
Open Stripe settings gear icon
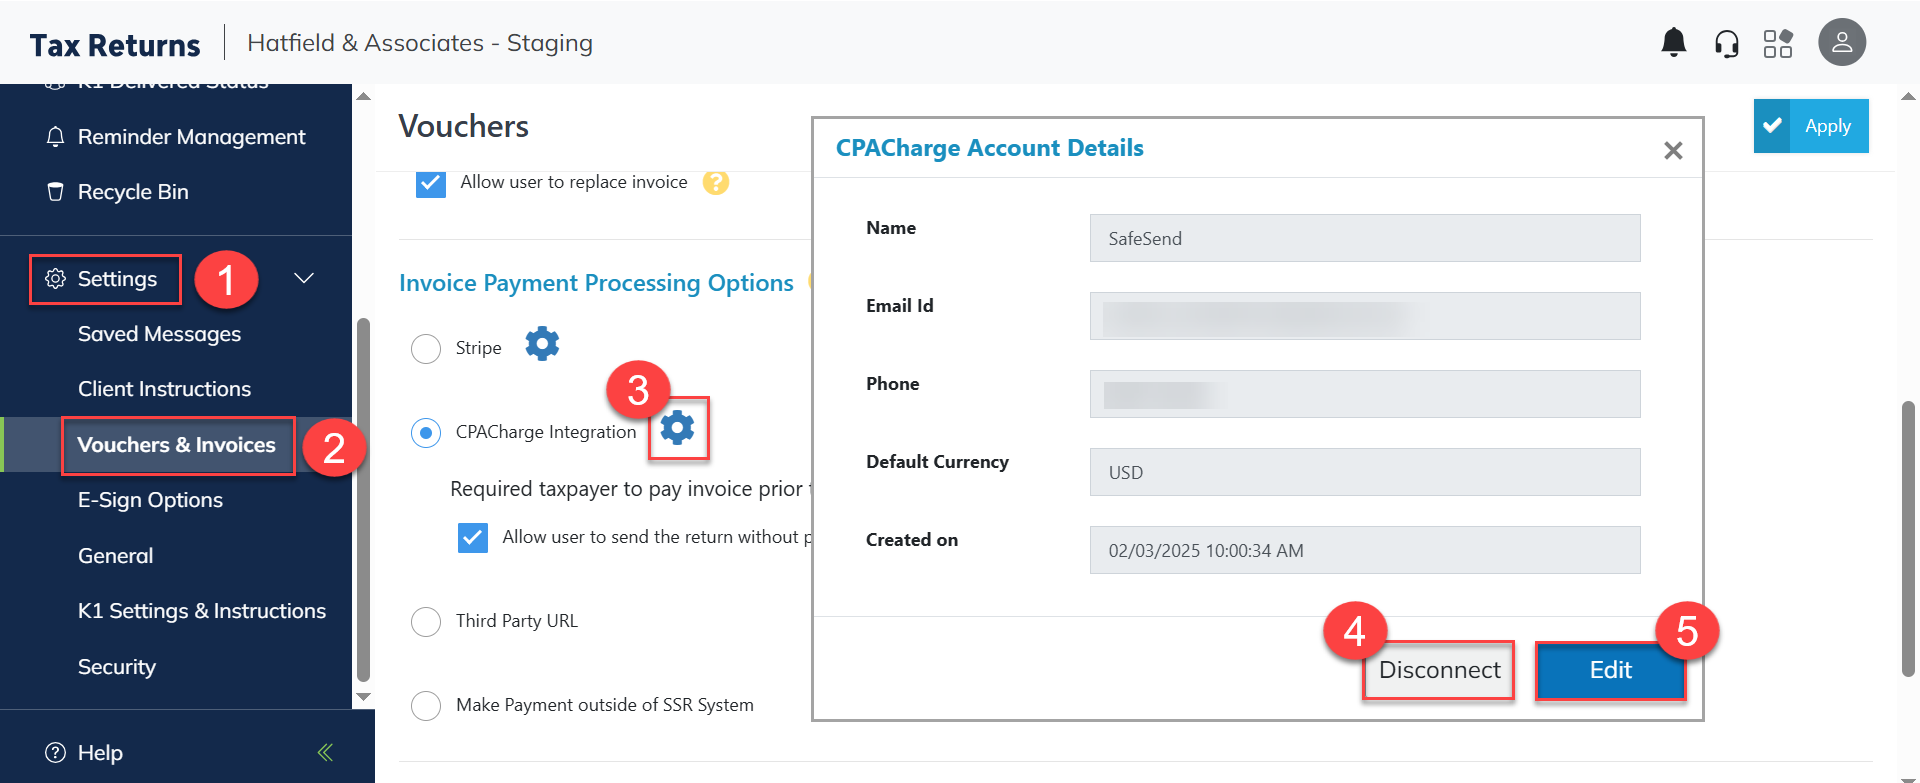click(x=542, y=344)
